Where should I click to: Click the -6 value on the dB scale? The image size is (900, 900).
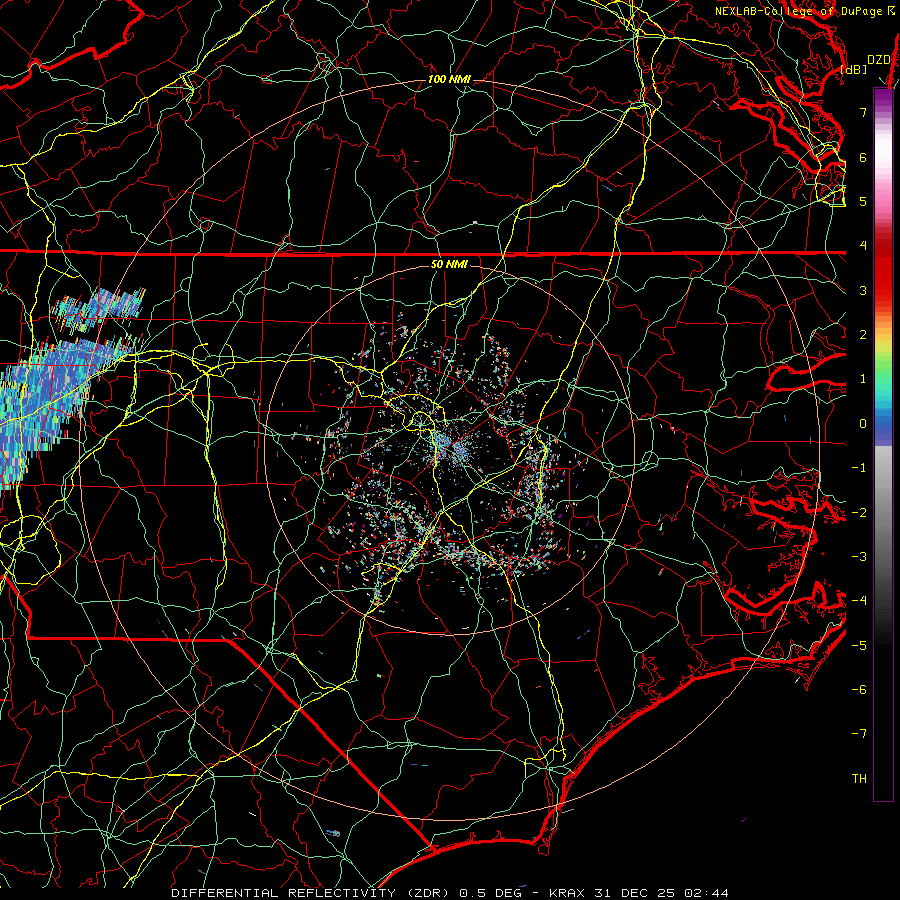(859, 690)
